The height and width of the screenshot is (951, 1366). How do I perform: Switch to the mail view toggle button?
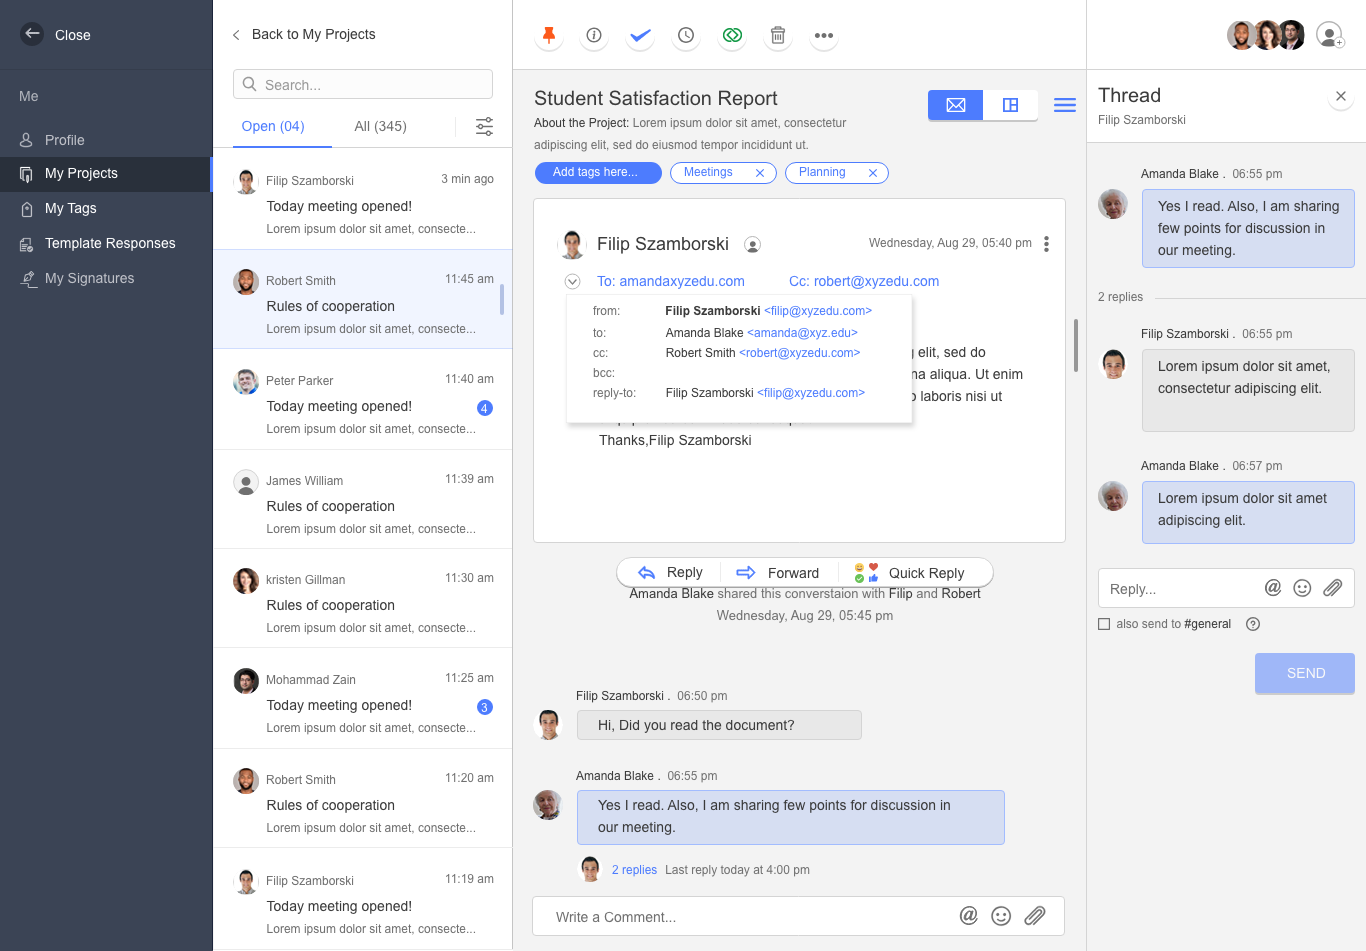click(x=956, y=105)
